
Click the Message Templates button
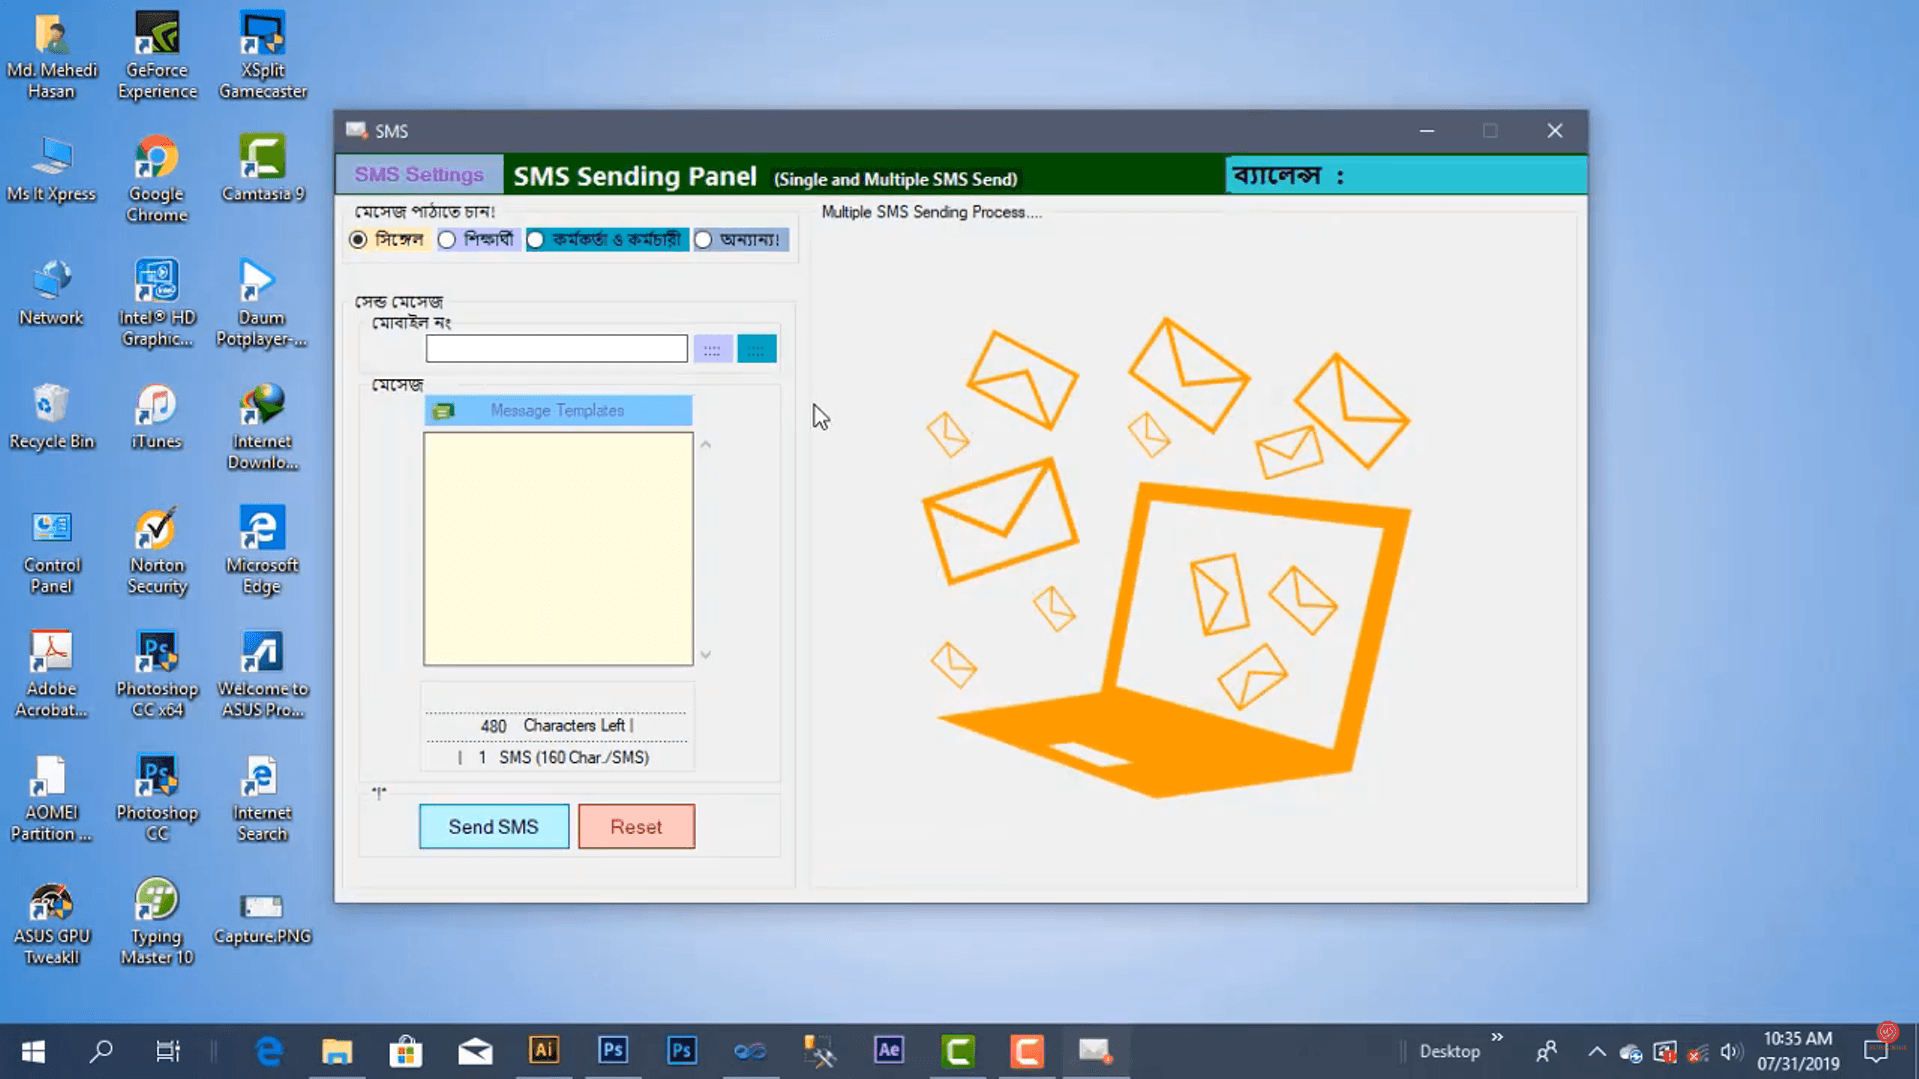pyautogui.click(x=557, y=410)
